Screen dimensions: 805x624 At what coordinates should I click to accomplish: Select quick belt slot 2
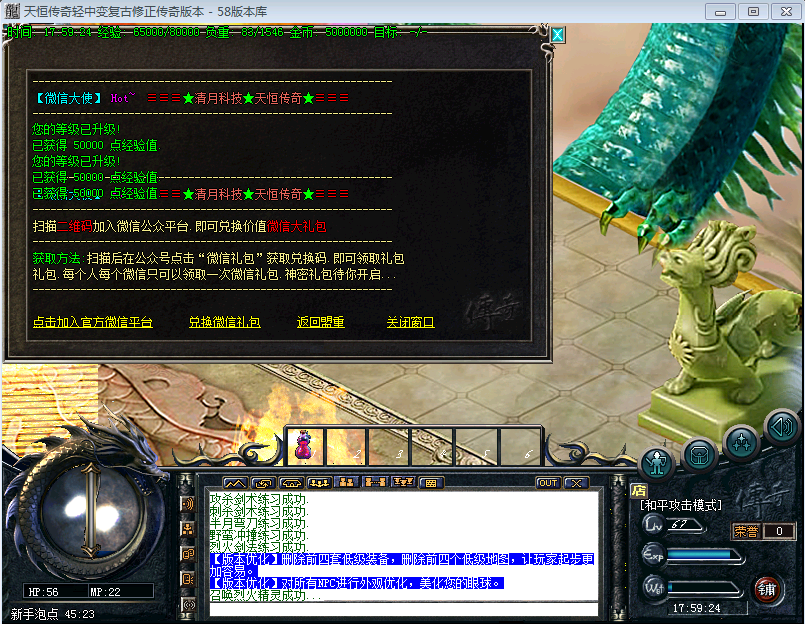pyautogui.click(x=347, y=445)
